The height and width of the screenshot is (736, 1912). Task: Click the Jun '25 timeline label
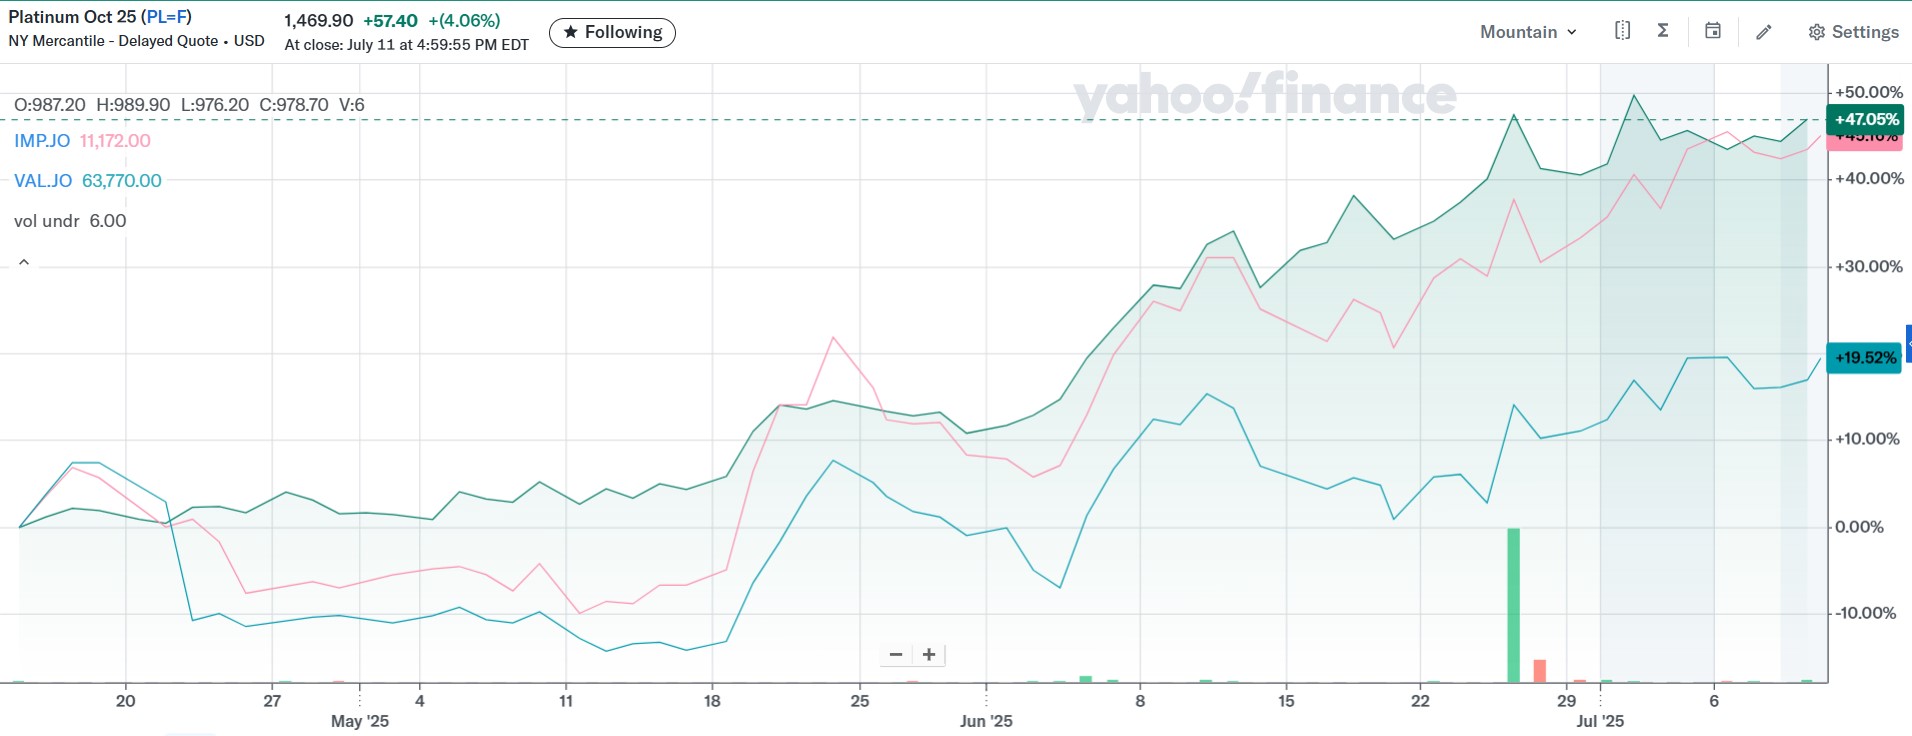[986, 721]
